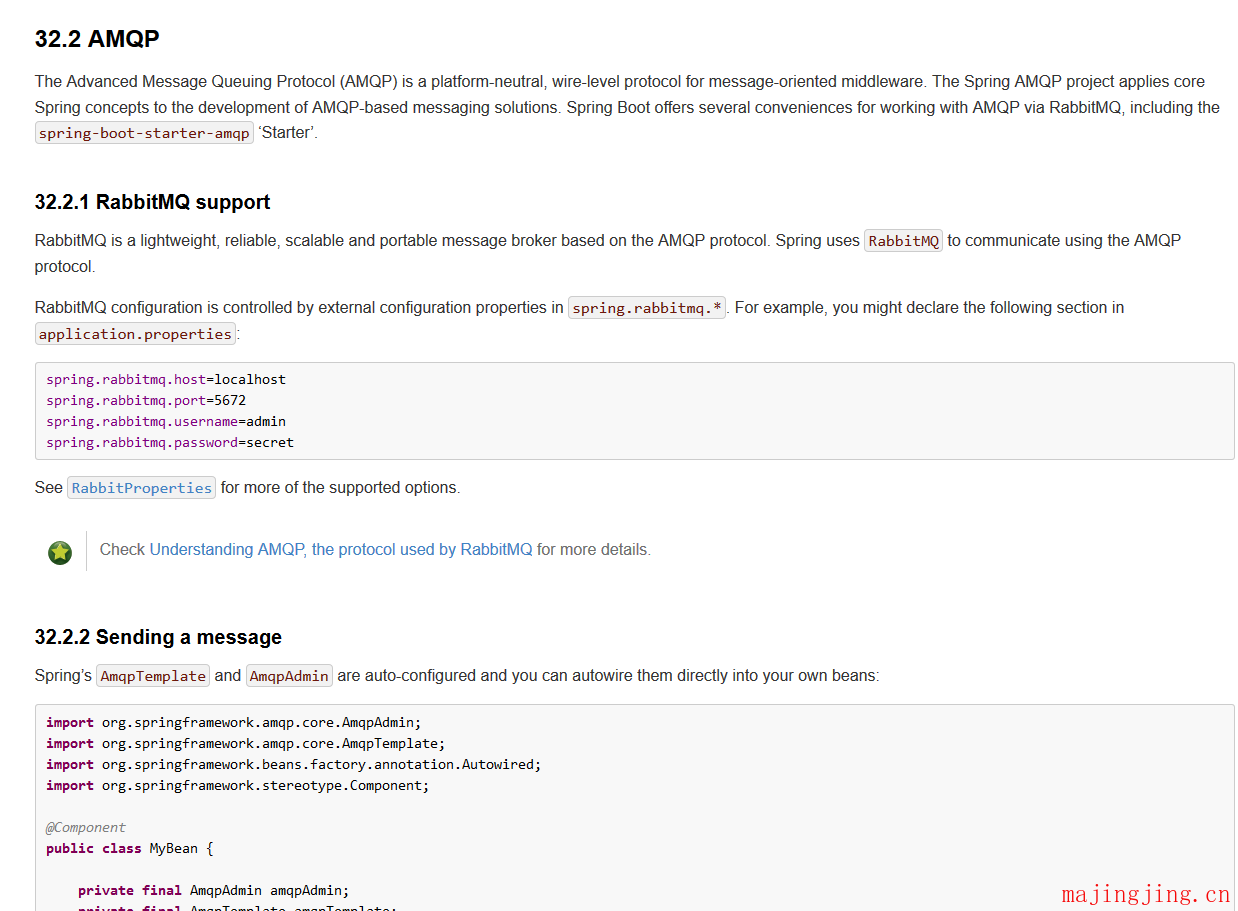This screenshot has width=1238, height=911.
Task: Click the 'spring.rabbitmq.password=secret' code line
Action: click(170, 443)
